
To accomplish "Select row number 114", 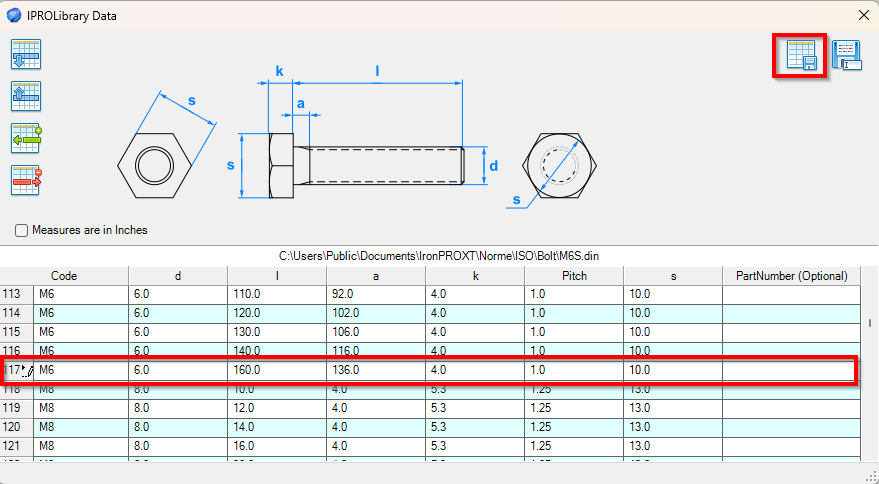I will click(x=16, y=313).
